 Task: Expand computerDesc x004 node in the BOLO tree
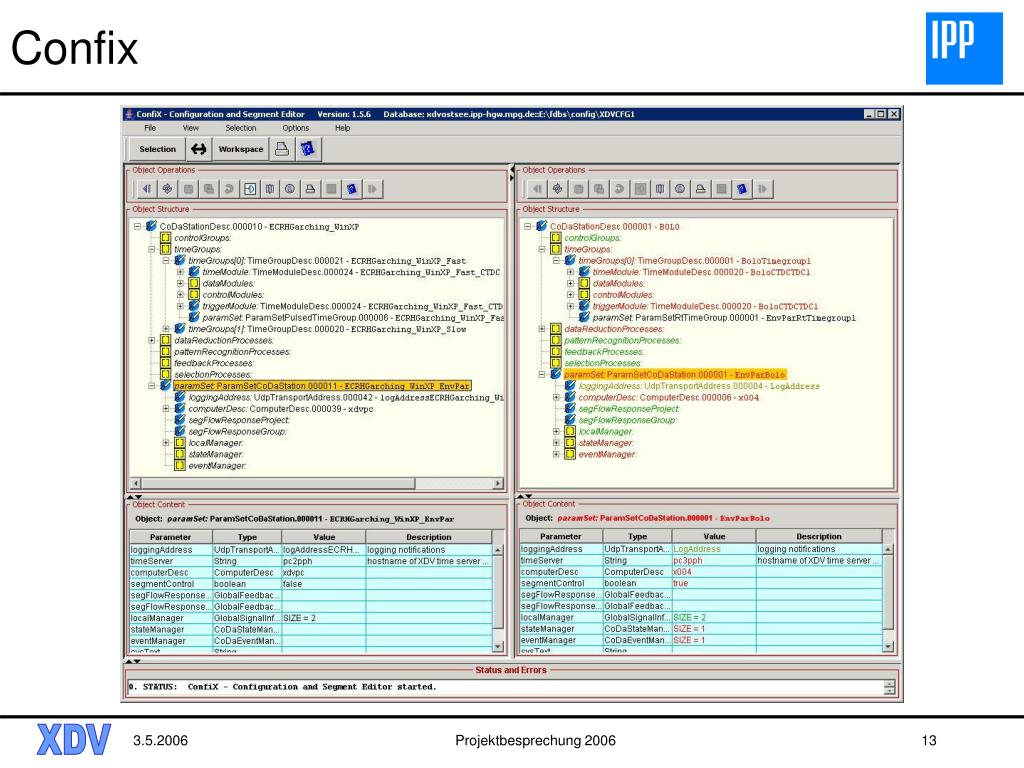(556, 397)
